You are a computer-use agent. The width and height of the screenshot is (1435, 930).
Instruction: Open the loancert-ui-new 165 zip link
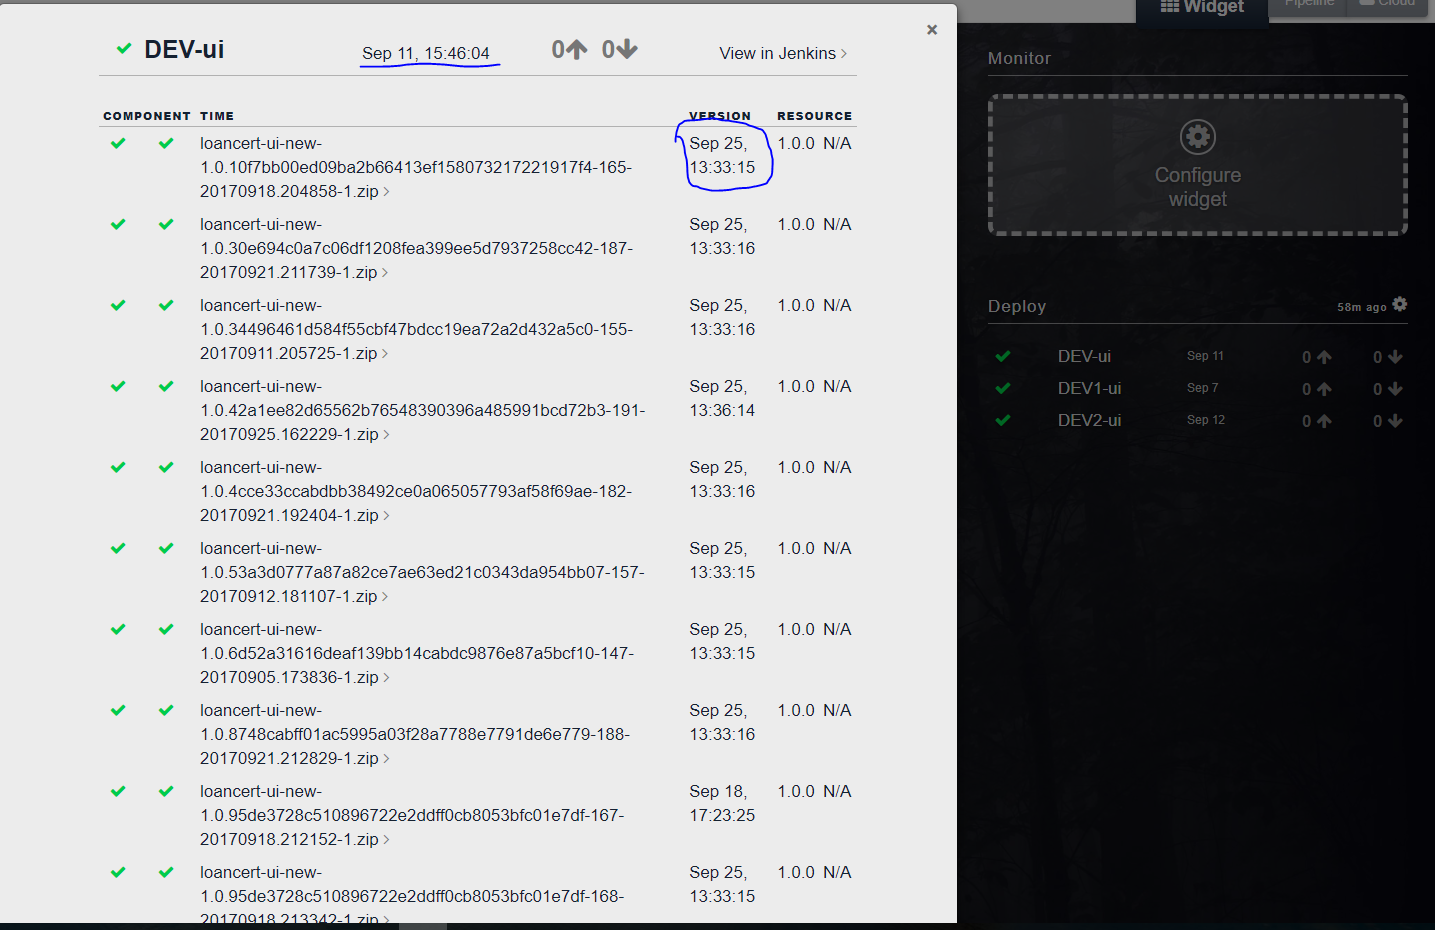pyautogui.click(x=410, y=167)
